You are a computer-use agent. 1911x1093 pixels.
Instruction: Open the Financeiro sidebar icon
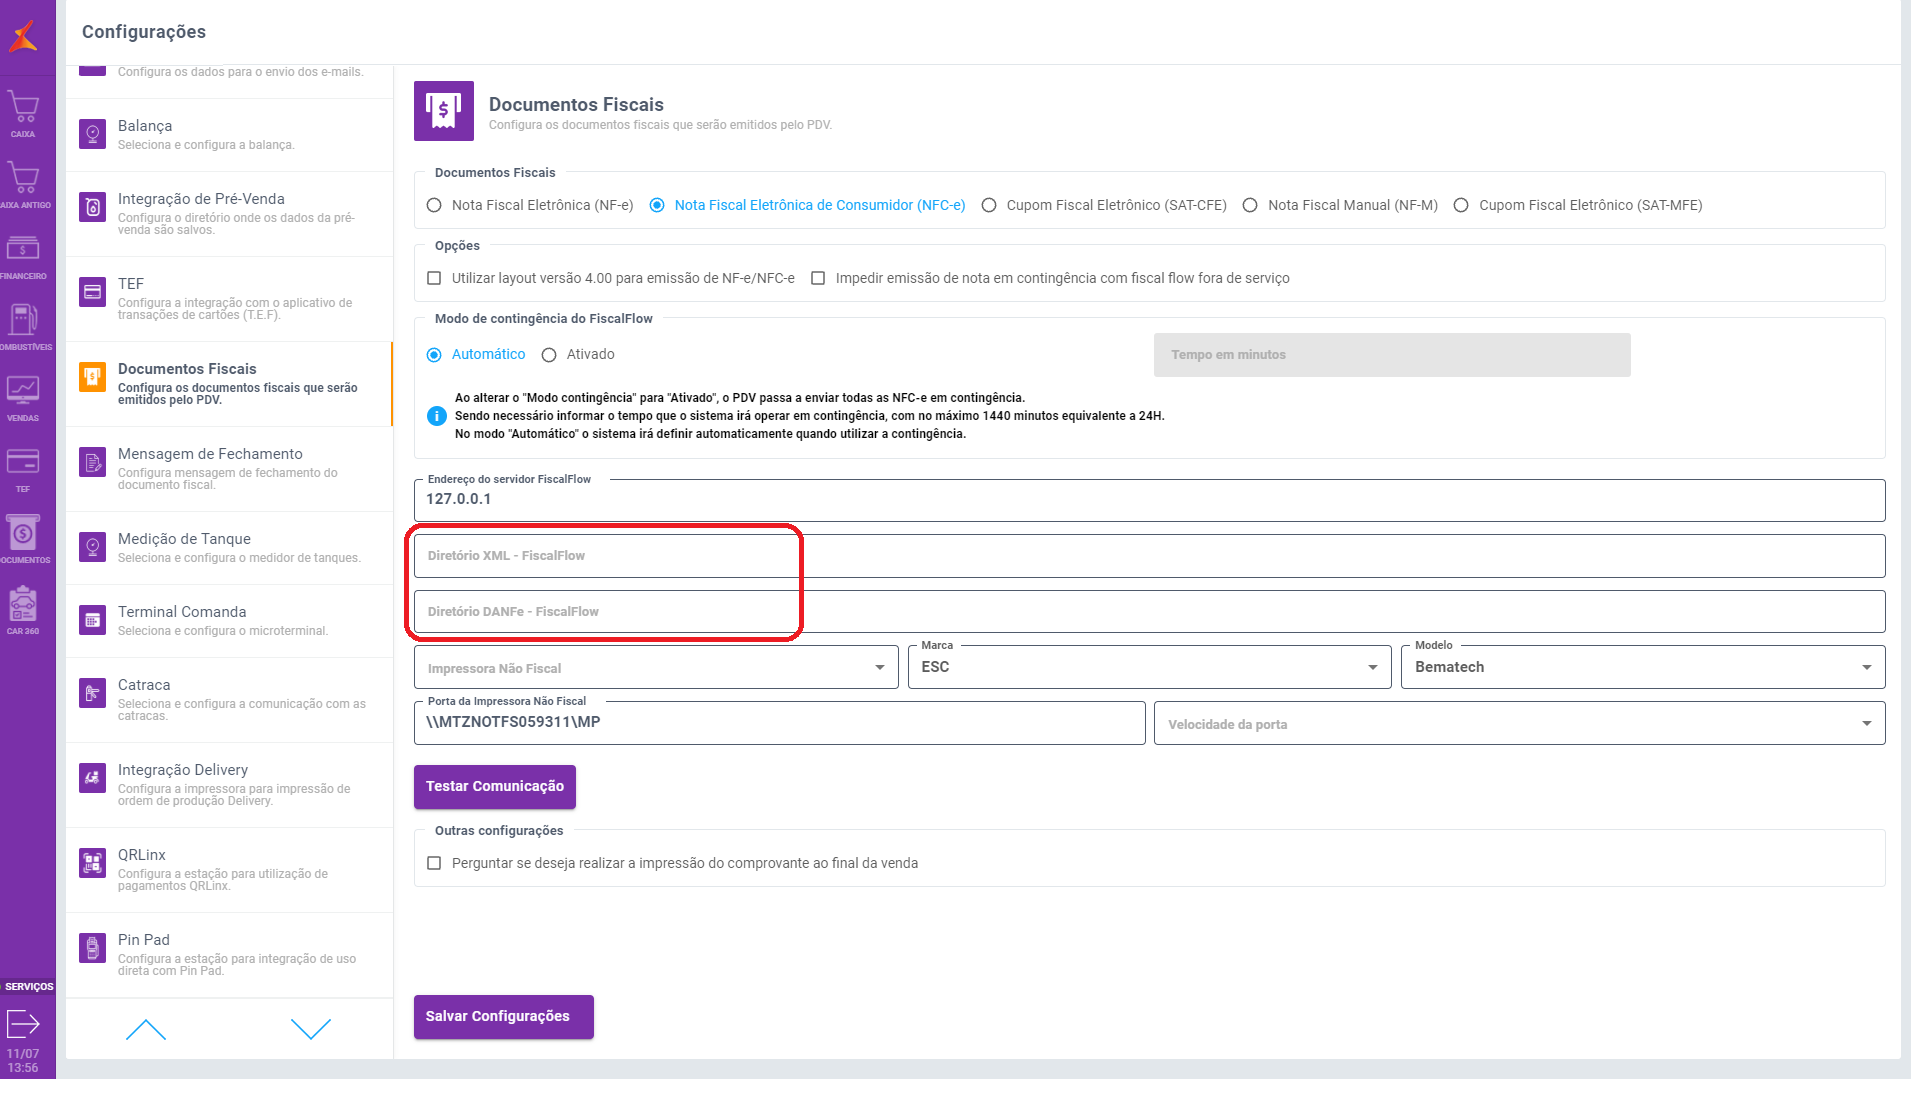click(23, 254)
